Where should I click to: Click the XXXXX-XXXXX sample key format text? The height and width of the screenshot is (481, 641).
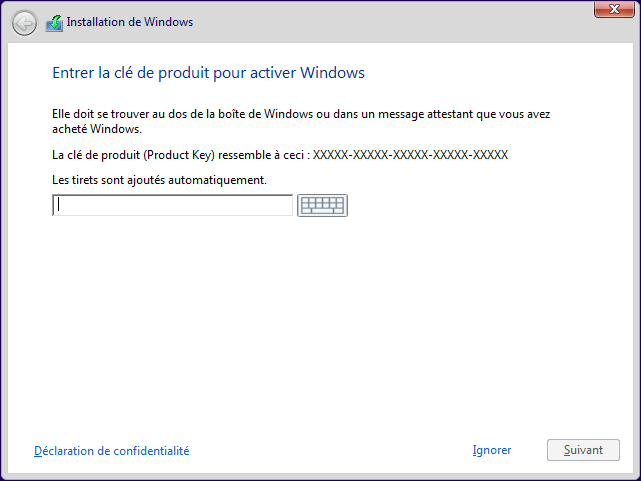[x=411, y=156]
